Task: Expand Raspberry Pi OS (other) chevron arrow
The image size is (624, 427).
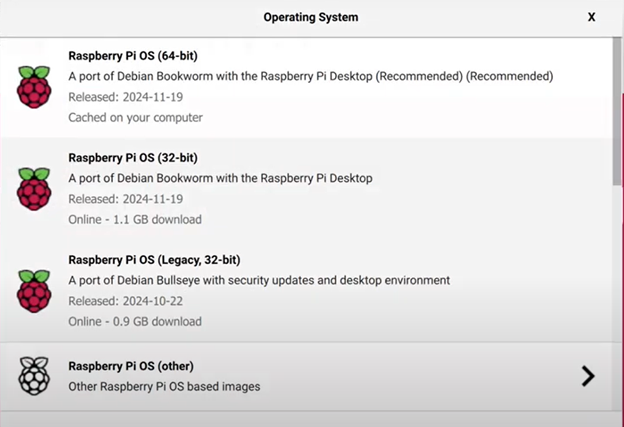Action: [588, 376]
